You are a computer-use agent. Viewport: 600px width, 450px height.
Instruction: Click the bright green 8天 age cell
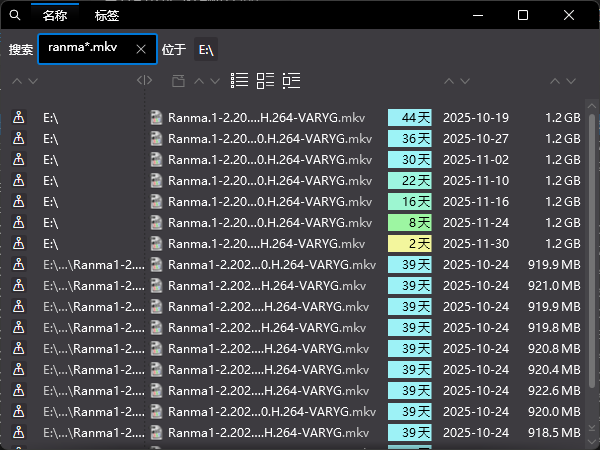pyautogui.click(x=409, y=222)
